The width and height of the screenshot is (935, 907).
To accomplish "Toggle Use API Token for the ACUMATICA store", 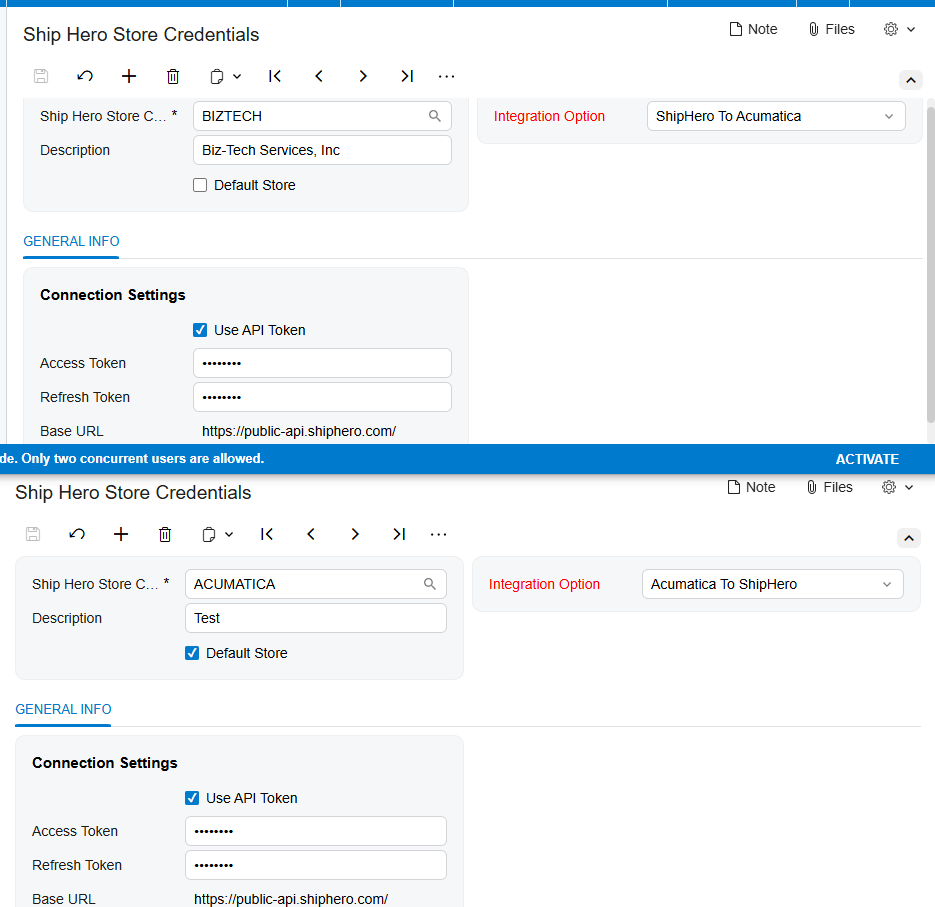I will pyautogui.click(x=192, y=798).
